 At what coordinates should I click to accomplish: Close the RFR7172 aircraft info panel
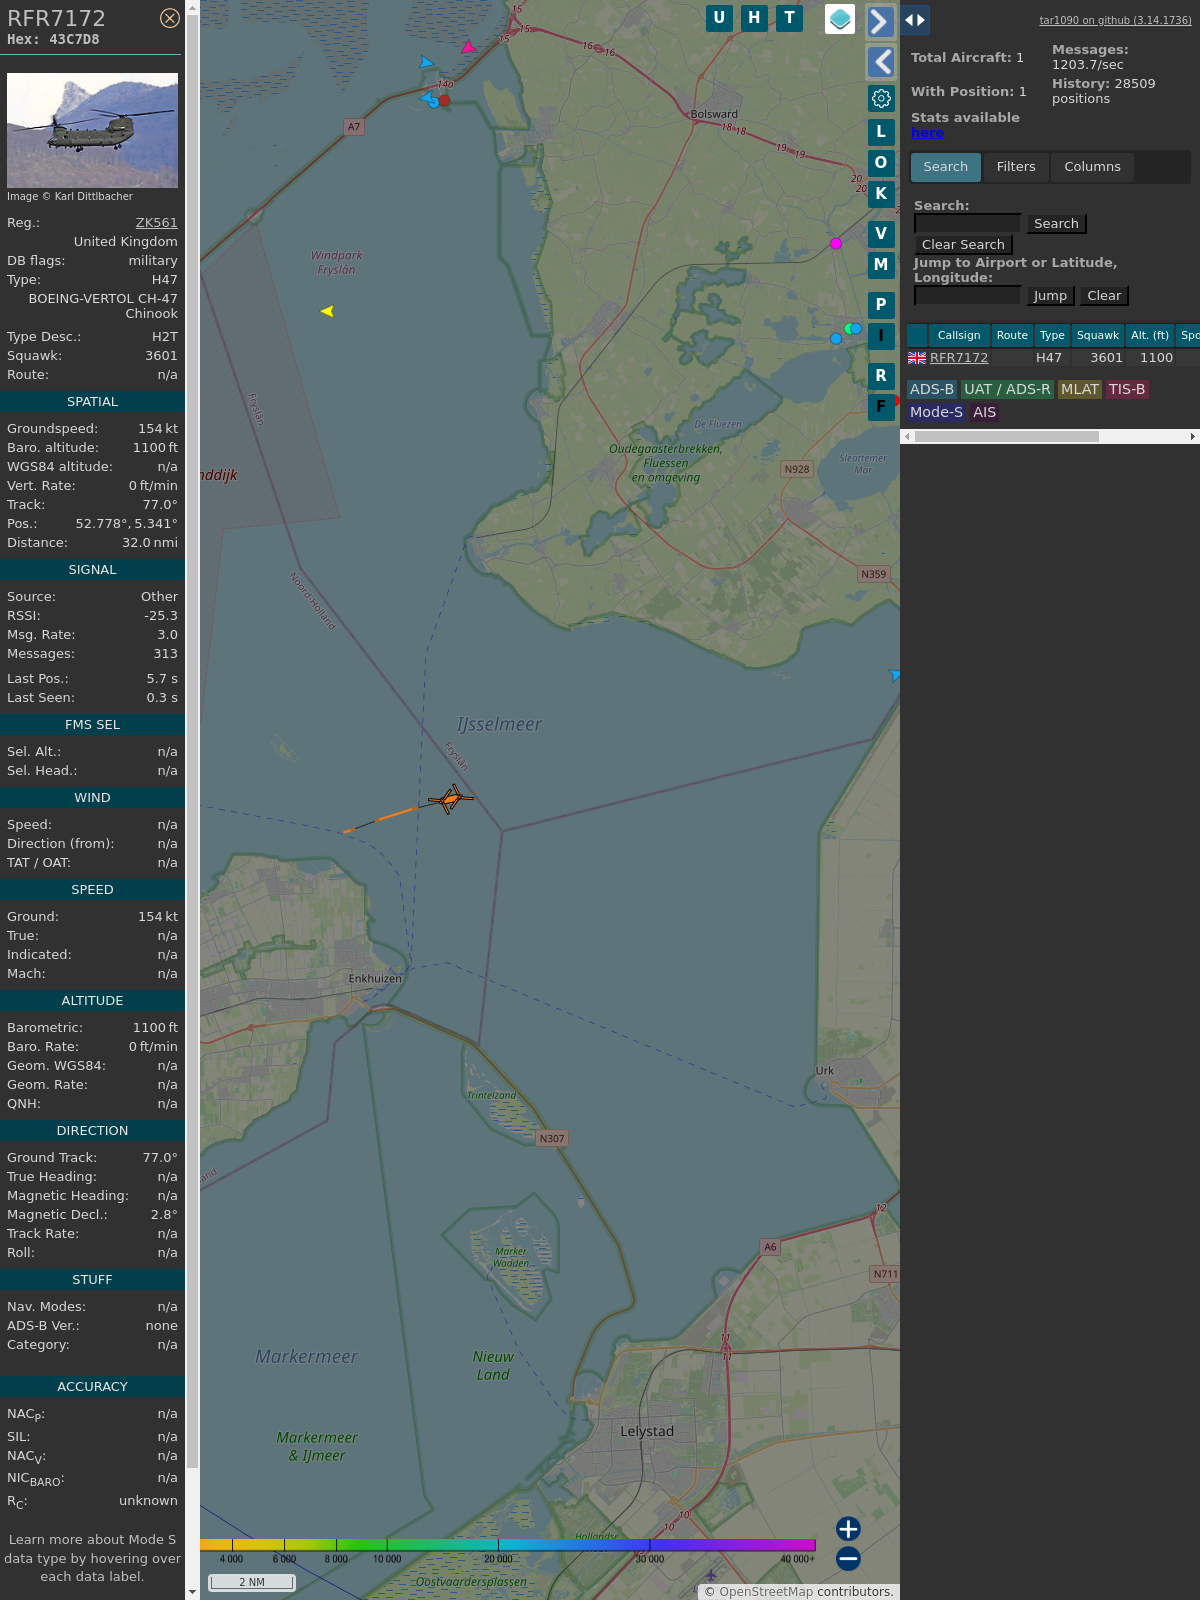click(x=170, y=18)
